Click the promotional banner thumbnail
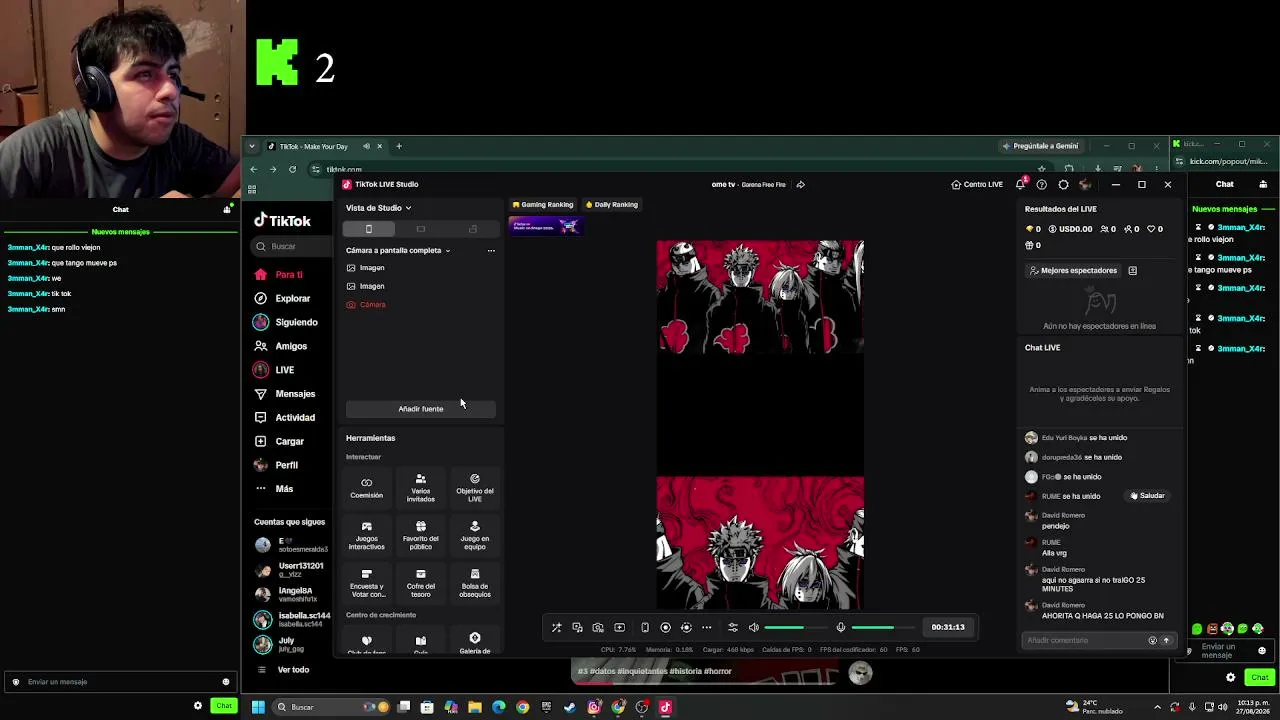This screenshot has height=720, width=1280. pos(545,226)
